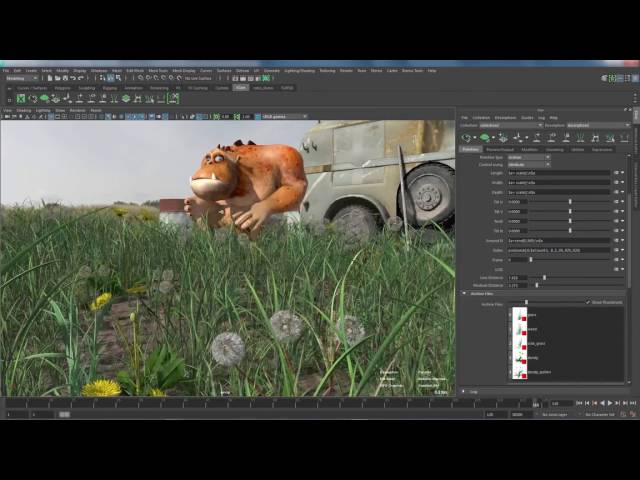
Task: Open the Collection dropdown in XGen
Action: pyautogui.click(x=511, y=125)
